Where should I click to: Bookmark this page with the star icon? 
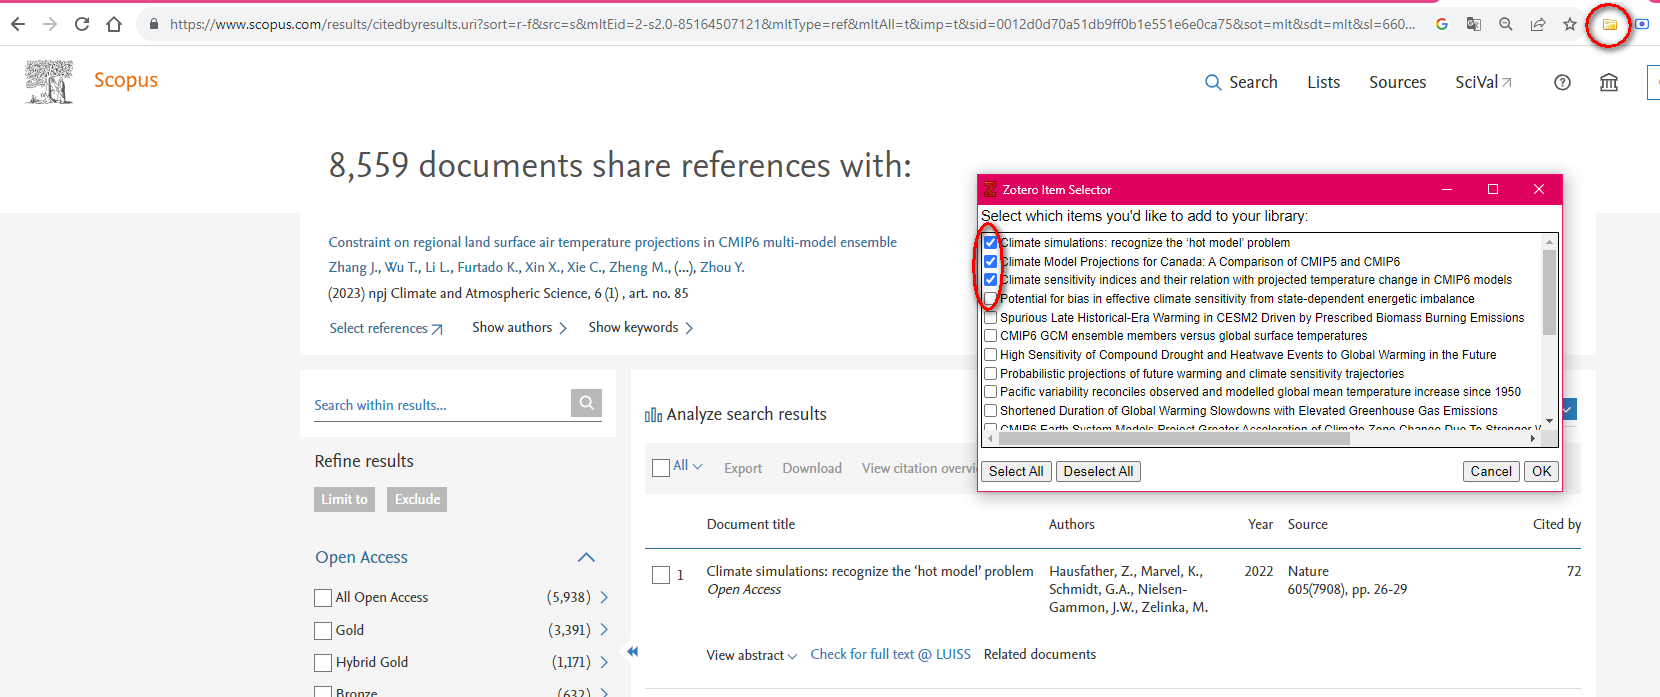[x=1570, y=24]
